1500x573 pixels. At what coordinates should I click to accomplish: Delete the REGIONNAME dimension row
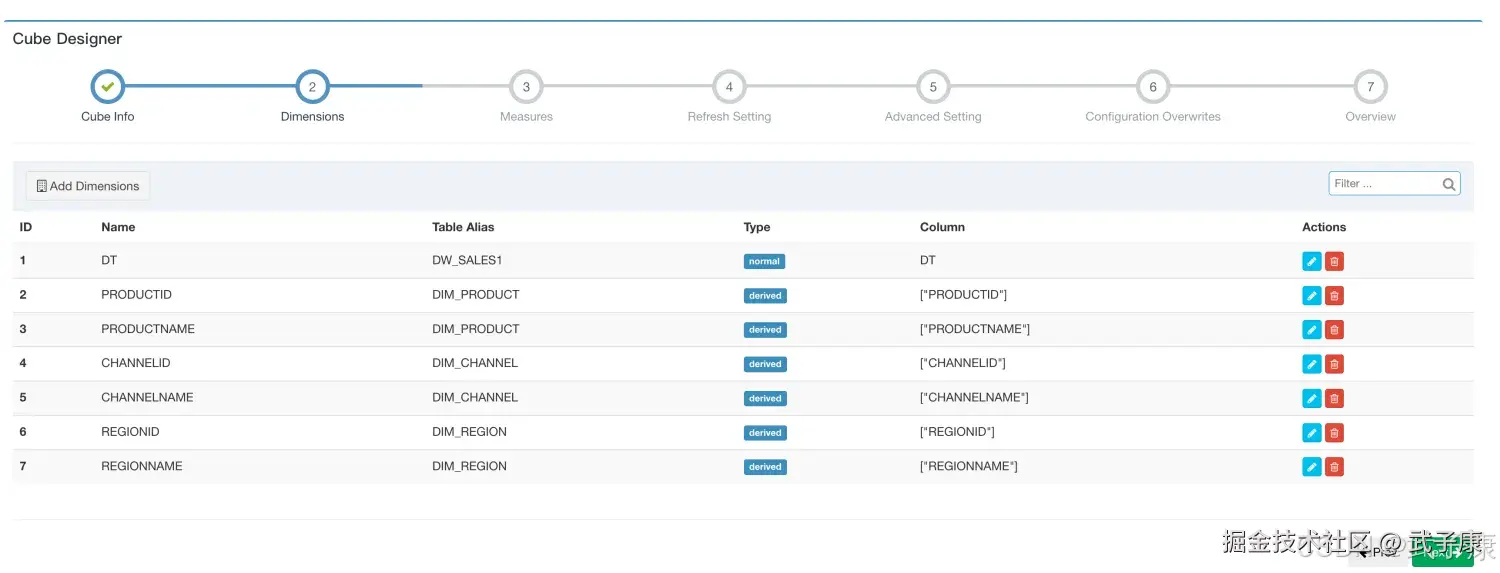1334,467
